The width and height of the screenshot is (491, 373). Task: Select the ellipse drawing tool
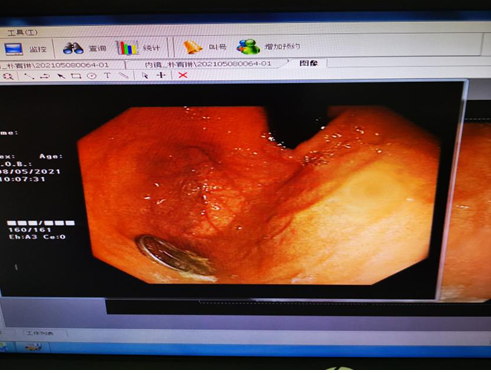point(92,76)
